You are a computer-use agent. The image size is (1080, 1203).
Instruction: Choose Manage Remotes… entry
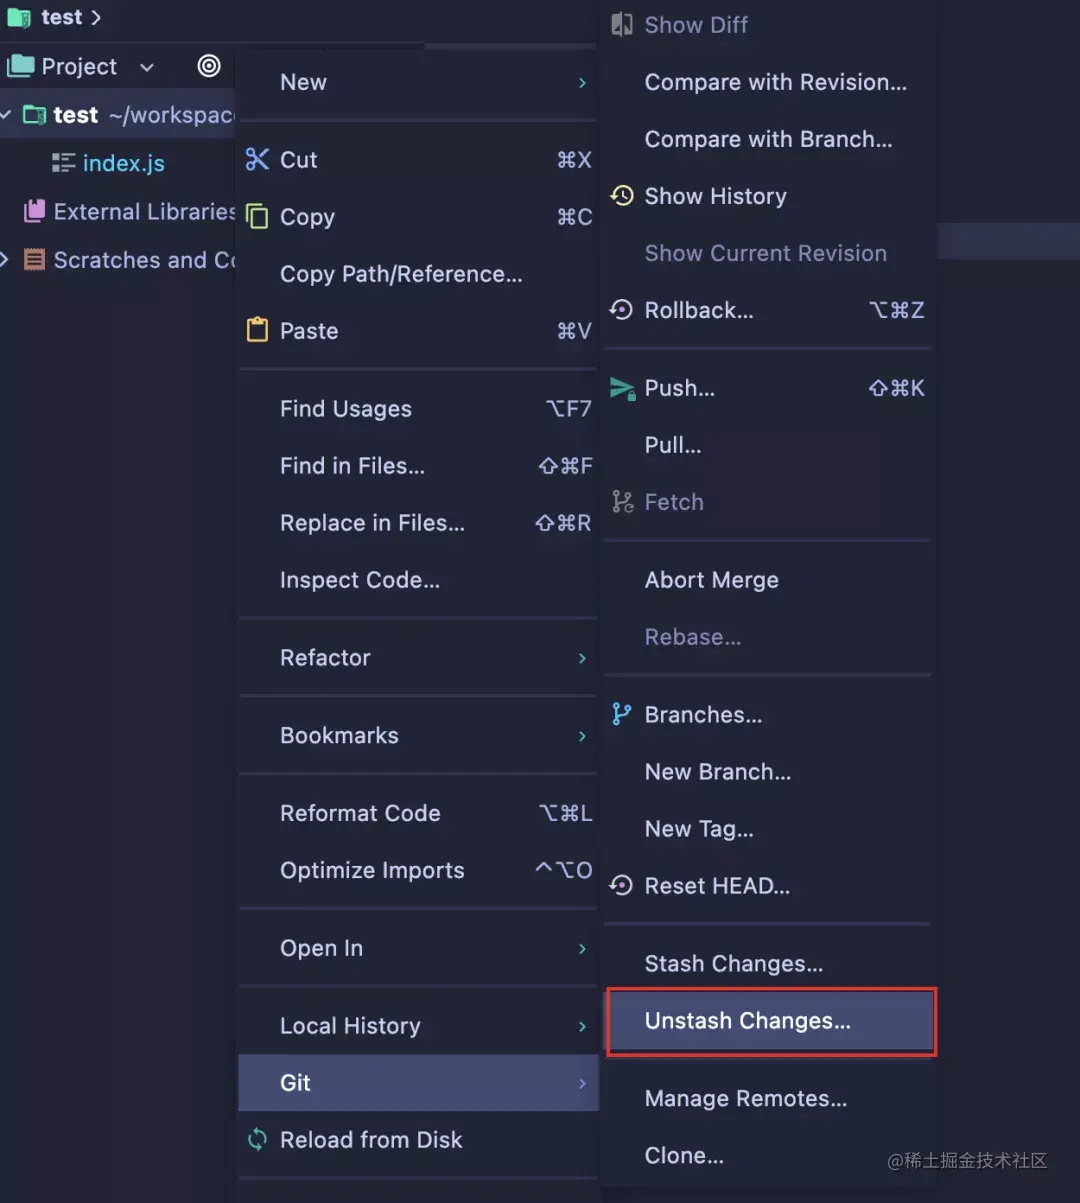pos(768,1098)
